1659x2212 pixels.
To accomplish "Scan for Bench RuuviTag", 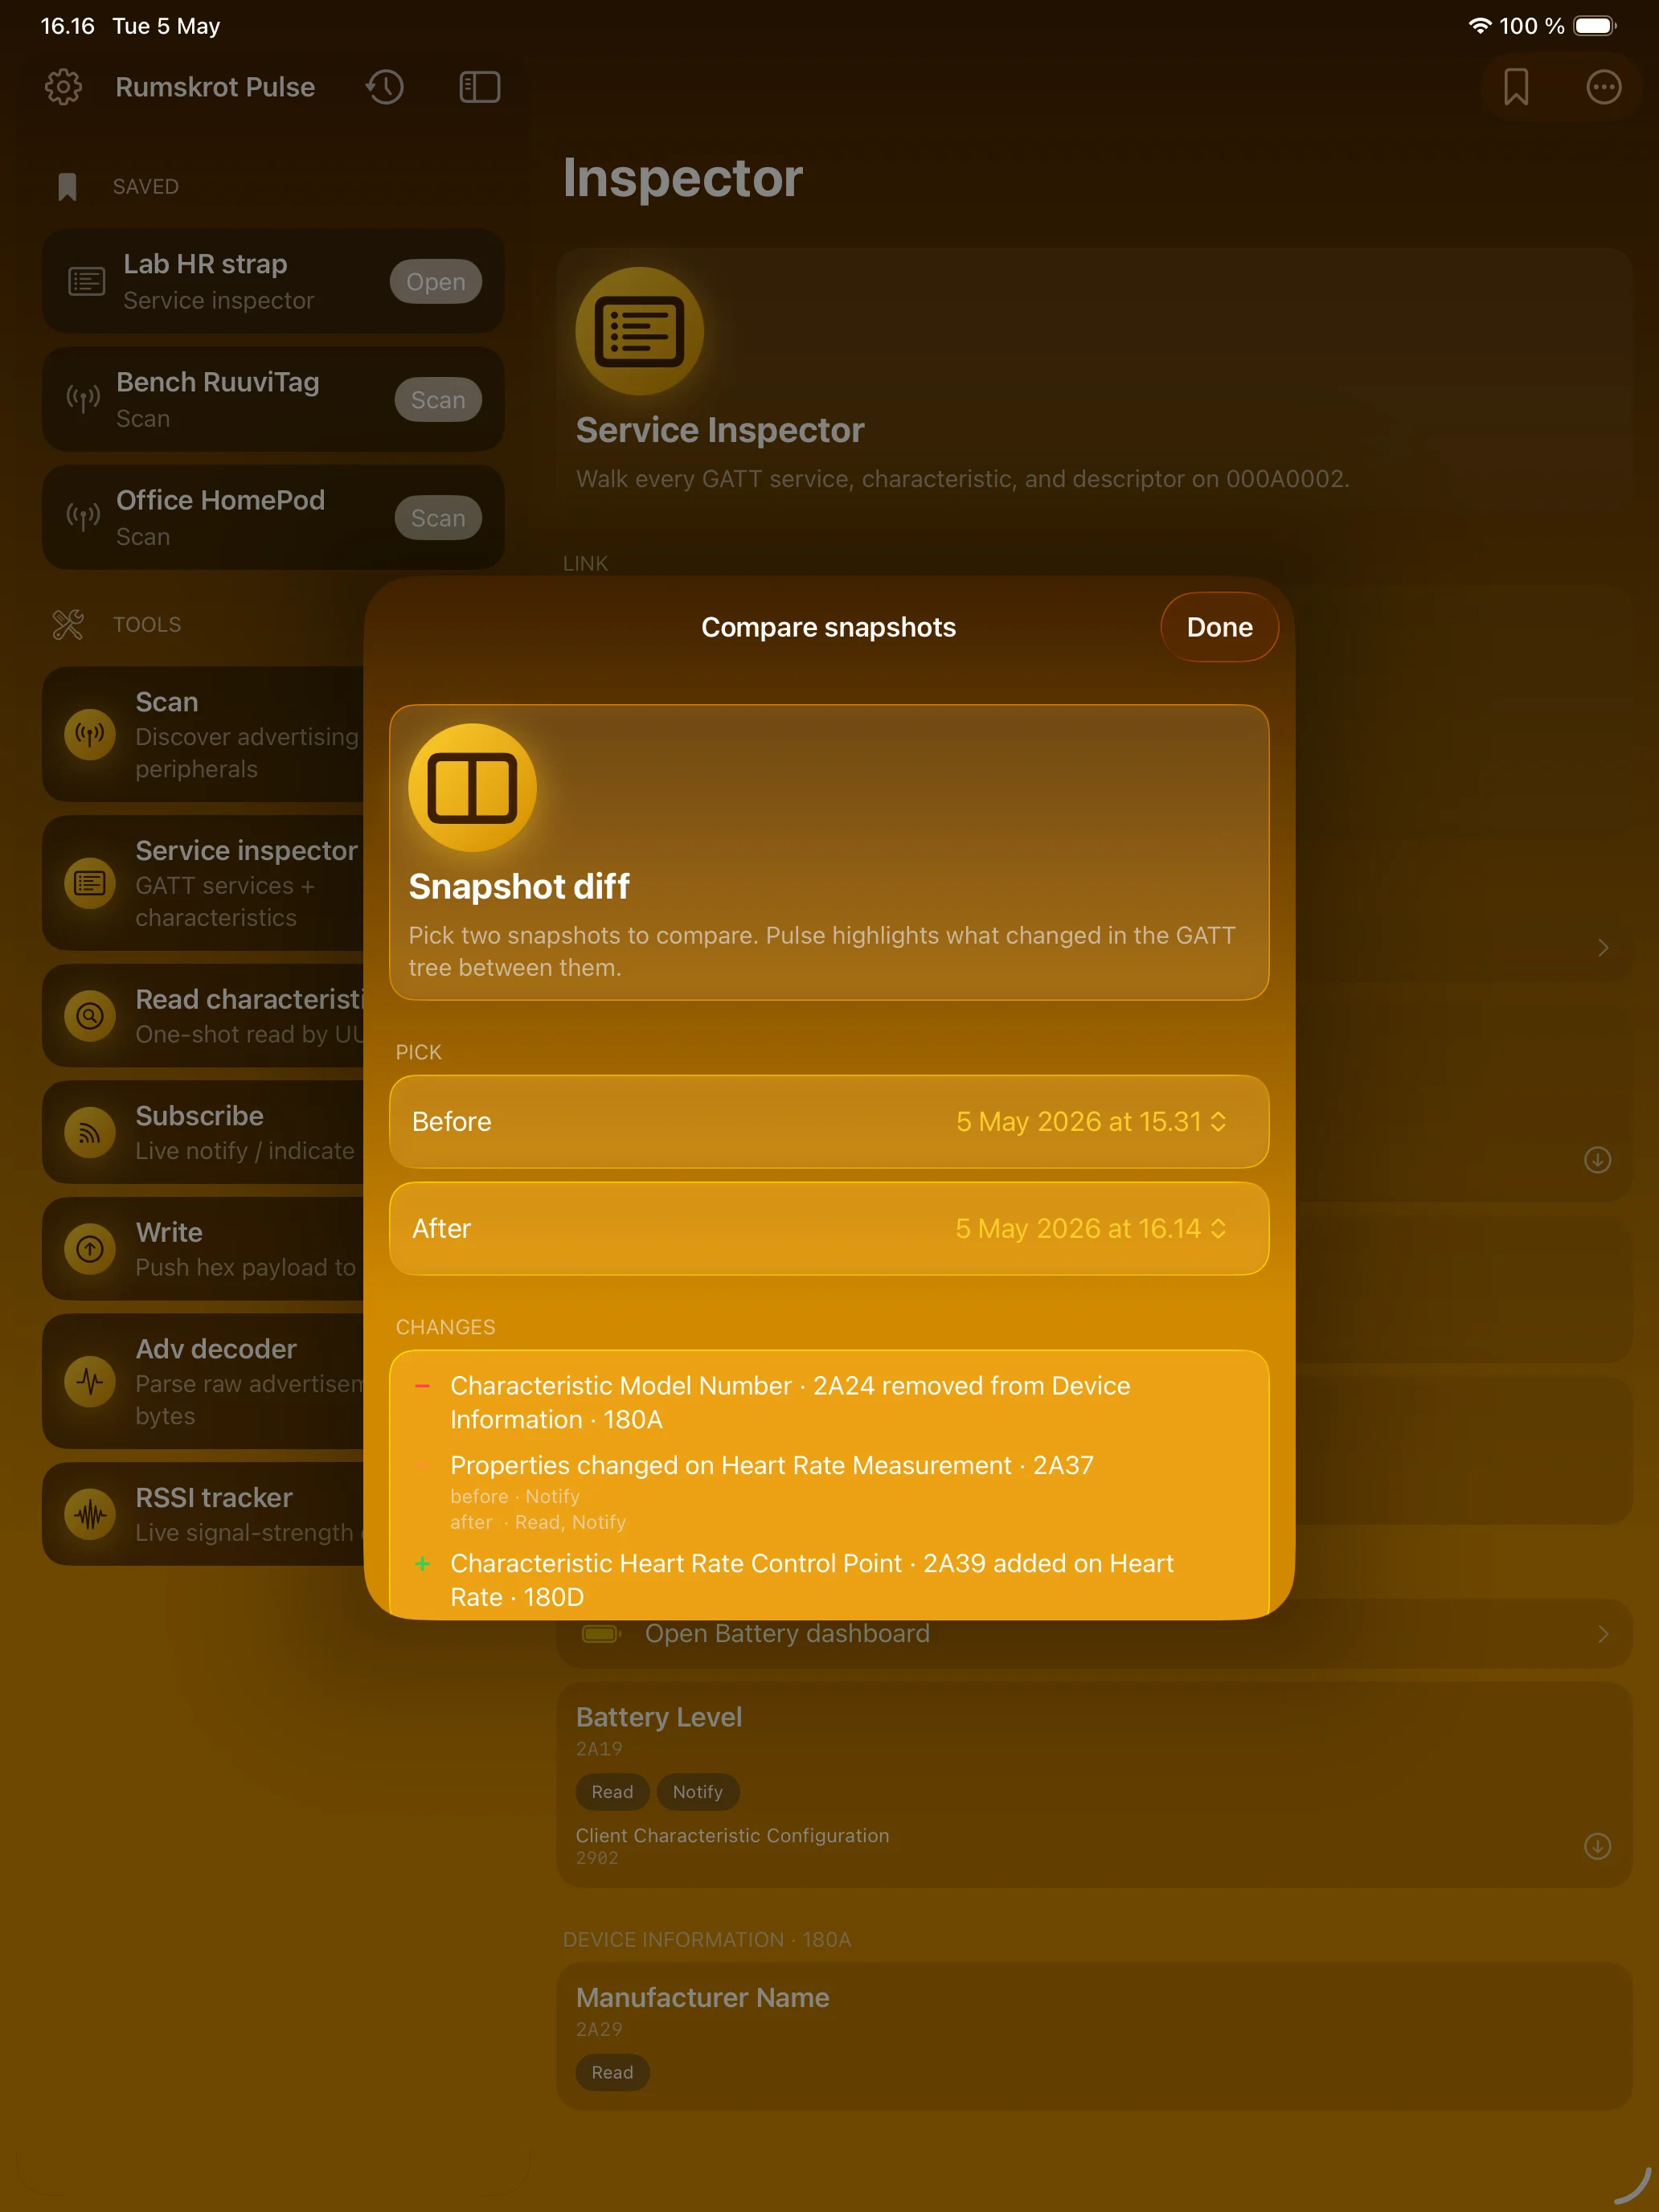I will (438, 400).
